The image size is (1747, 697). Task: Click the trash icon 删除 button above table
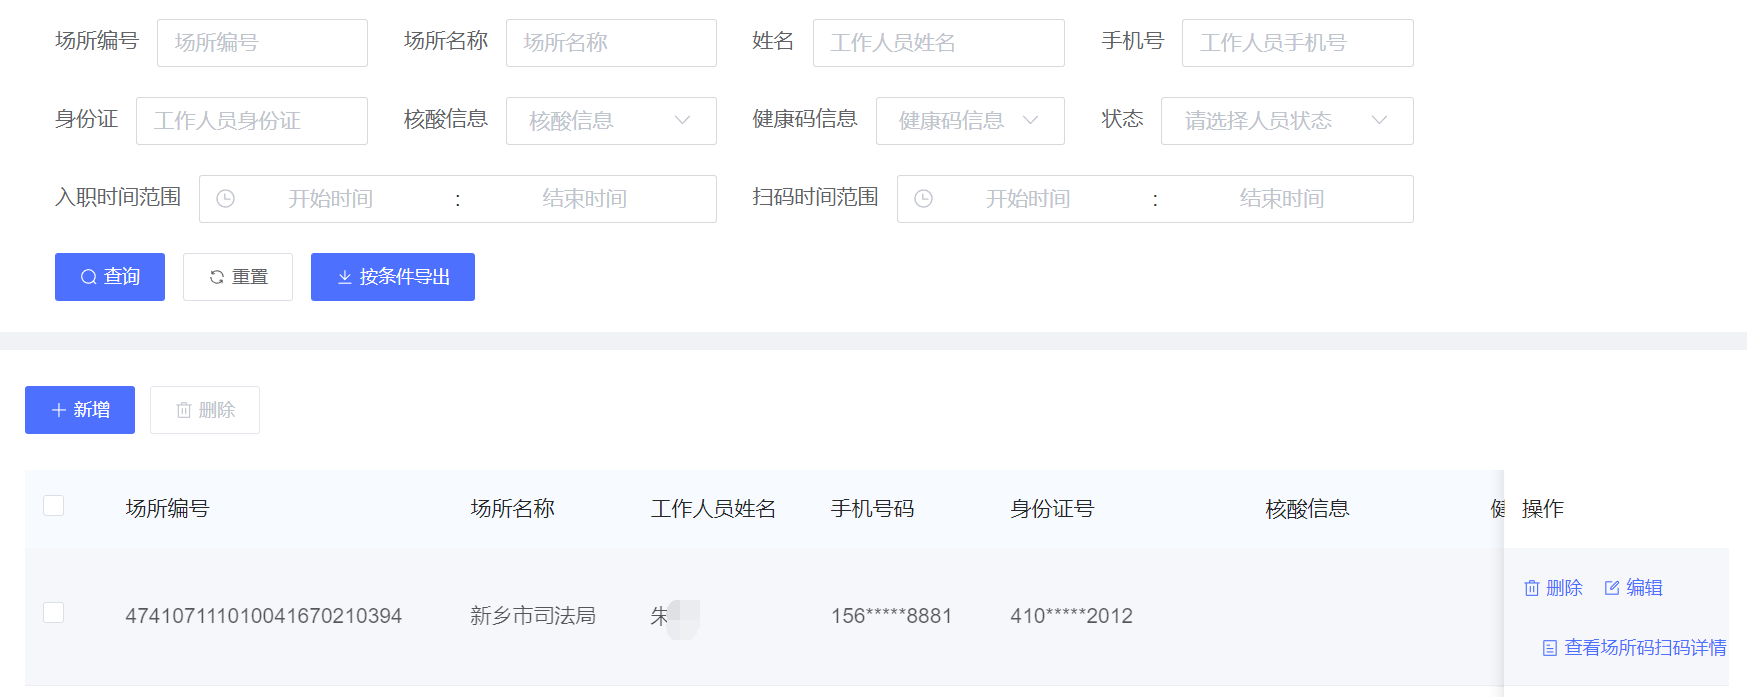click(x=205, y=410)
